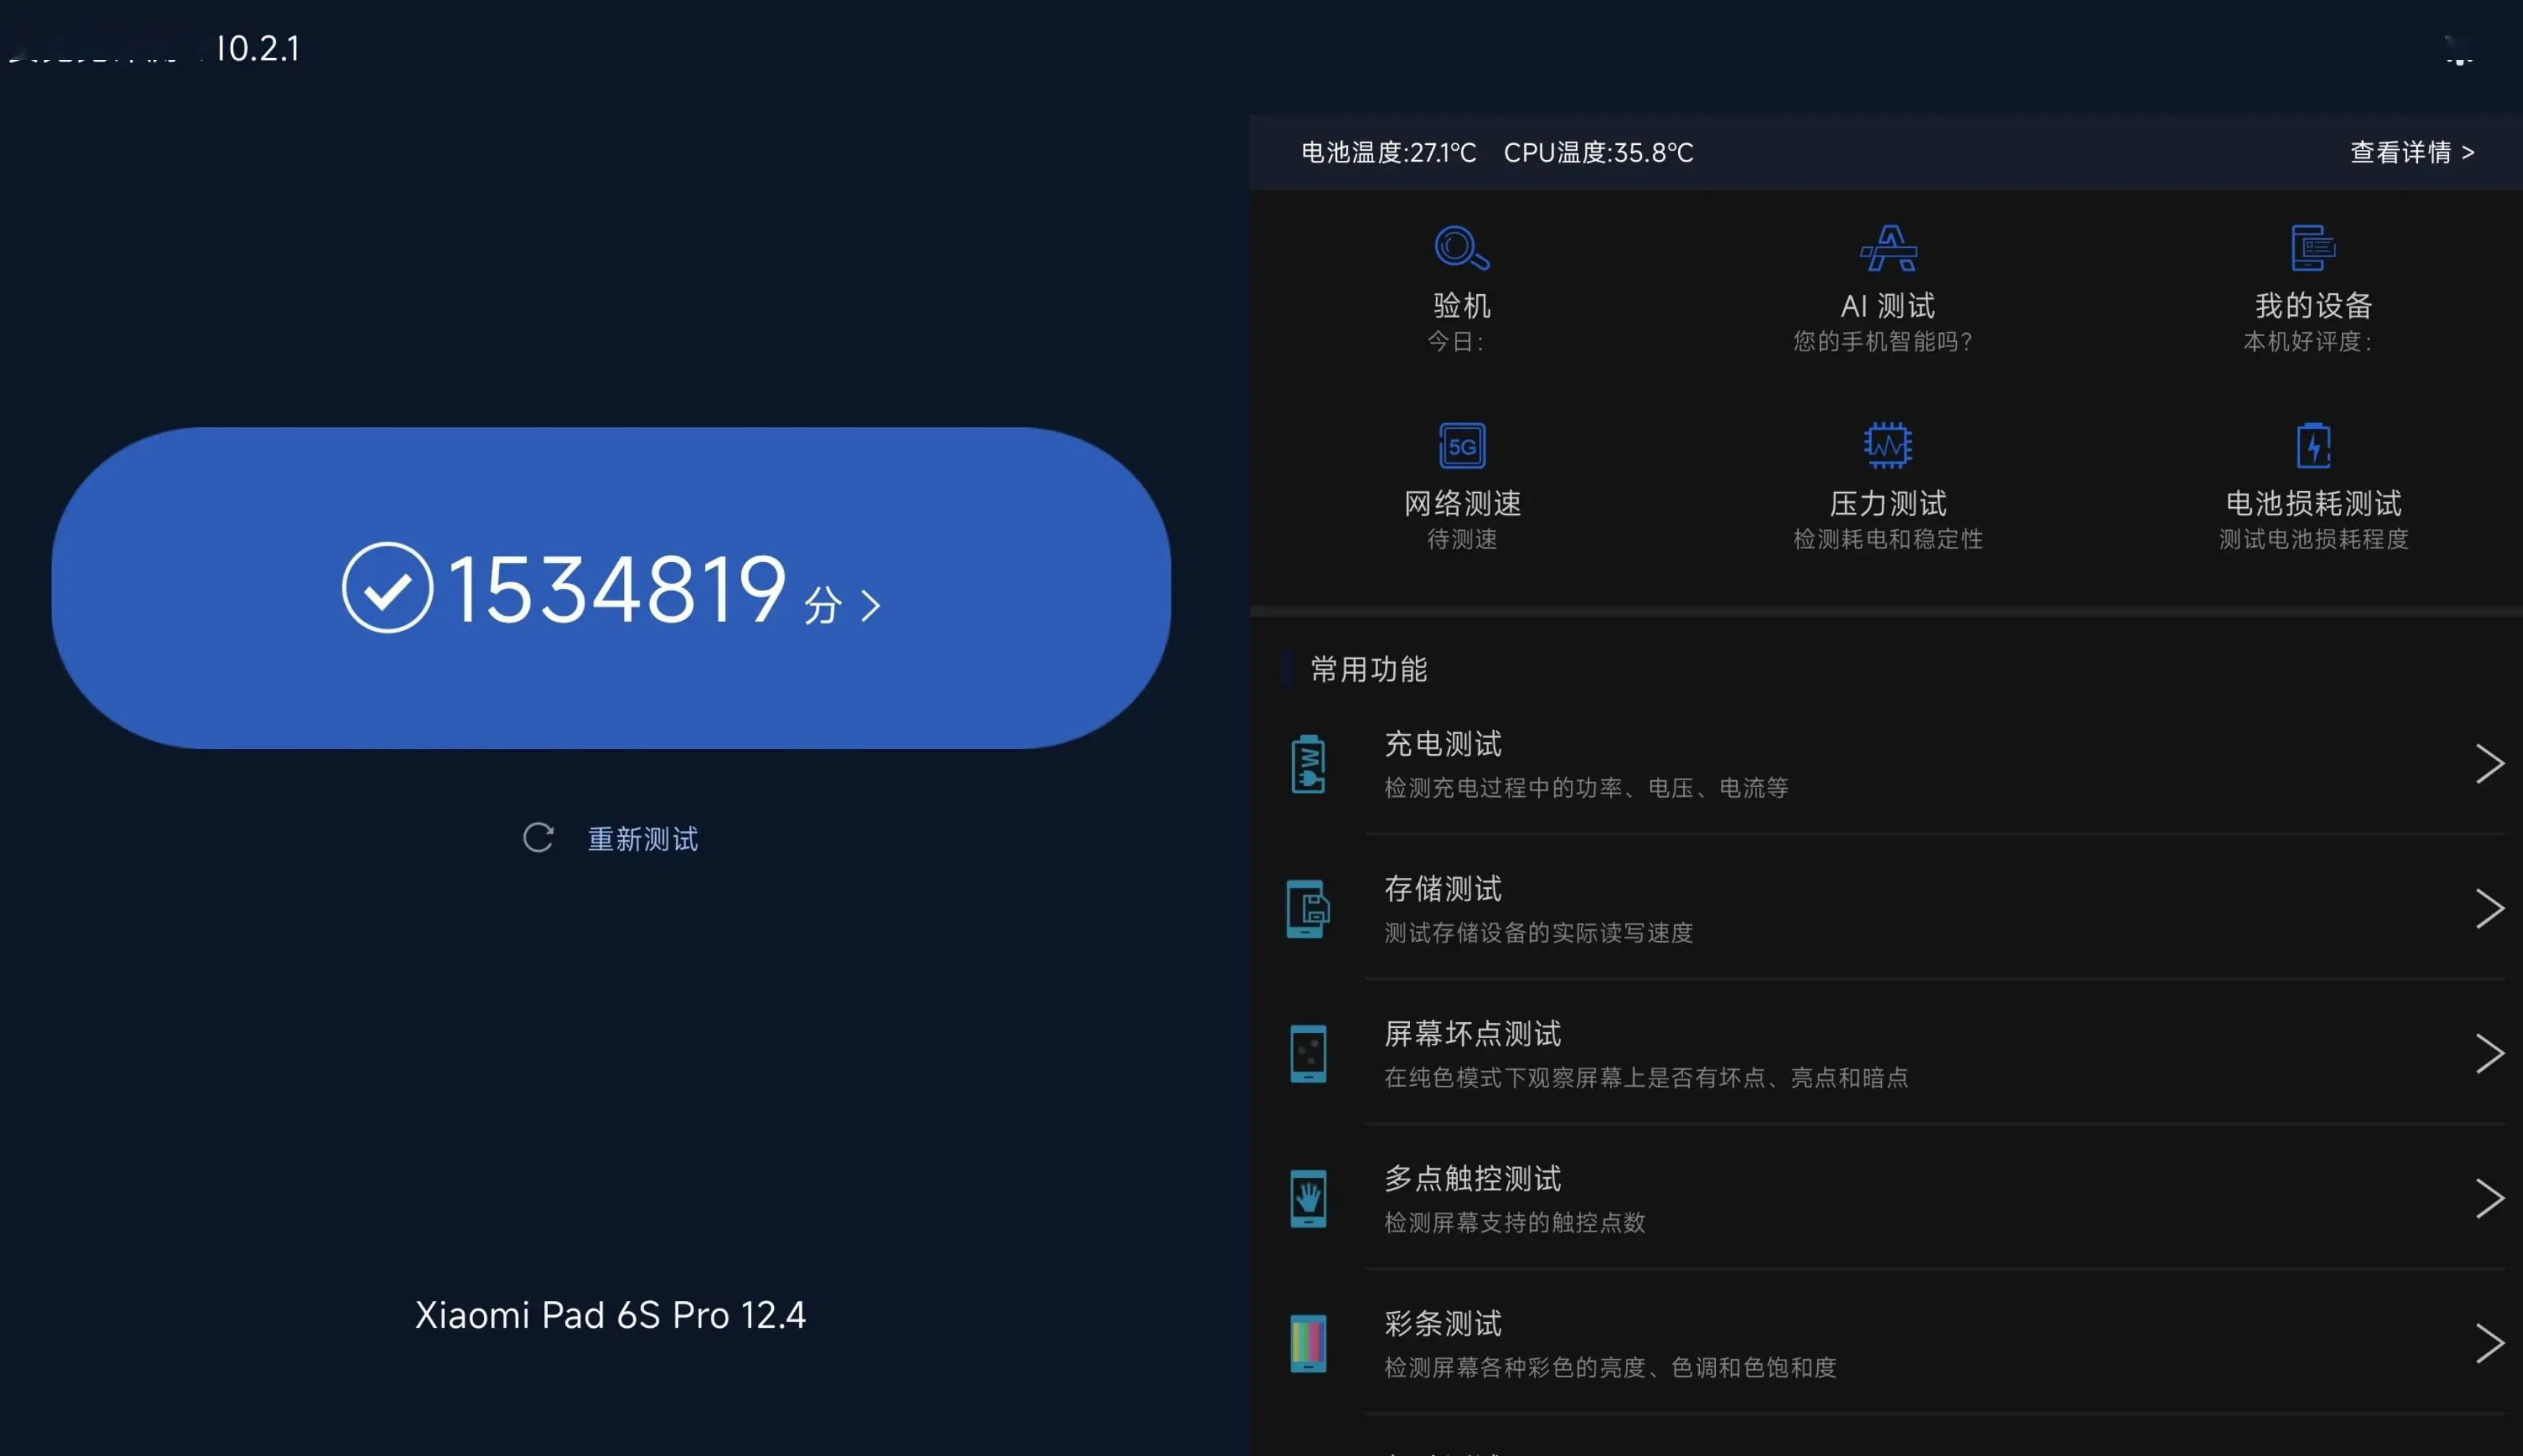2523x1456 pixels.
Task: Click the 压力测试 label
Action: click(x=1888, y=503)
